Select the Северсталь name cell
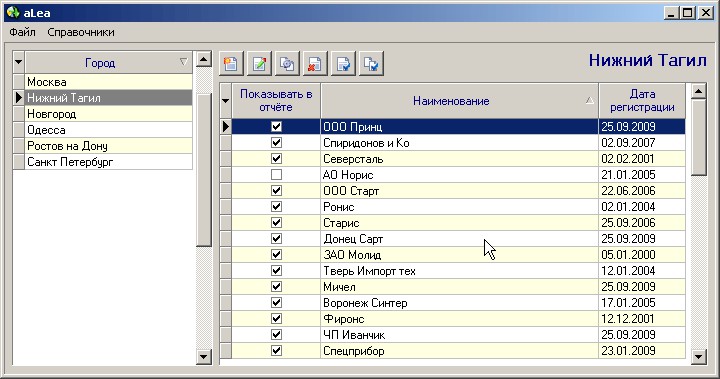The image size is (720, 379). point(459,158)
